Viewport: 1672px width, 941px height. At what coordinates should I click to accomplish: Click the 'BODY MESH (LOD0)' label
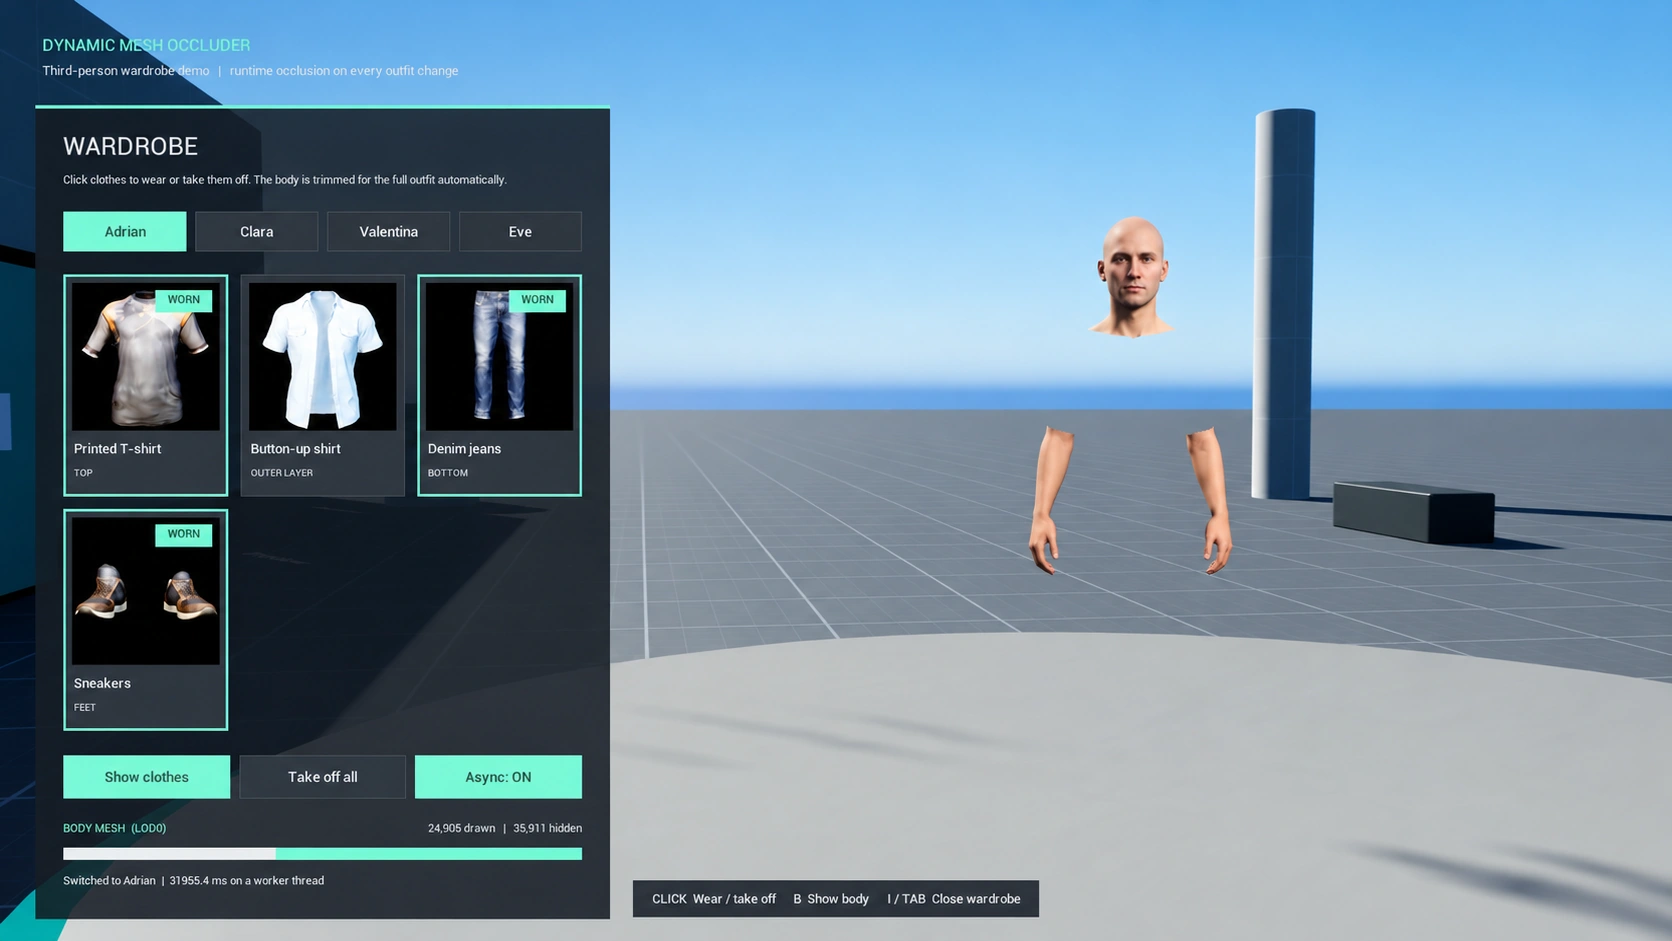pyautogui.click(x=115, y=828)
